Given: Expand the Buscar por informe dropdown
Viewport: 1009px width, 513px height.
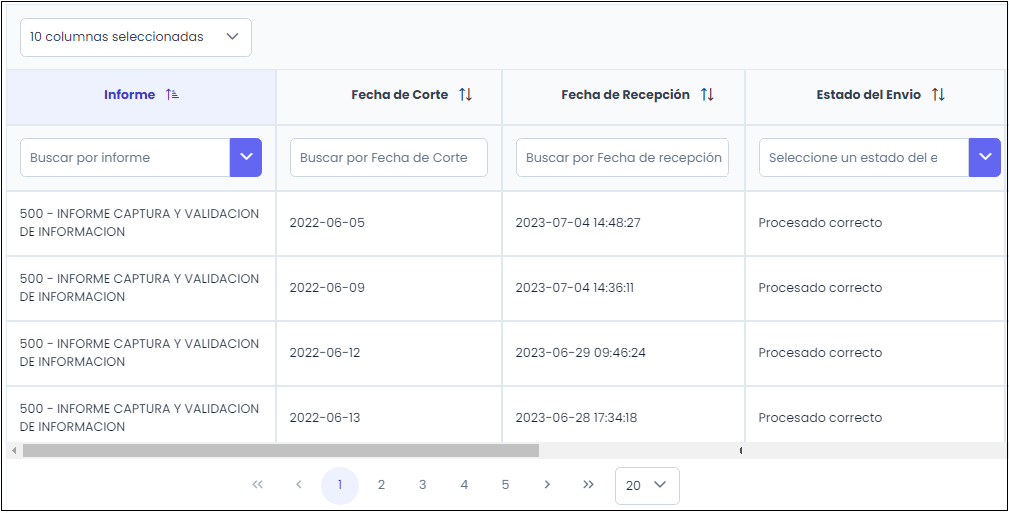Looking at the screenshot, I should tap(246, 157).
